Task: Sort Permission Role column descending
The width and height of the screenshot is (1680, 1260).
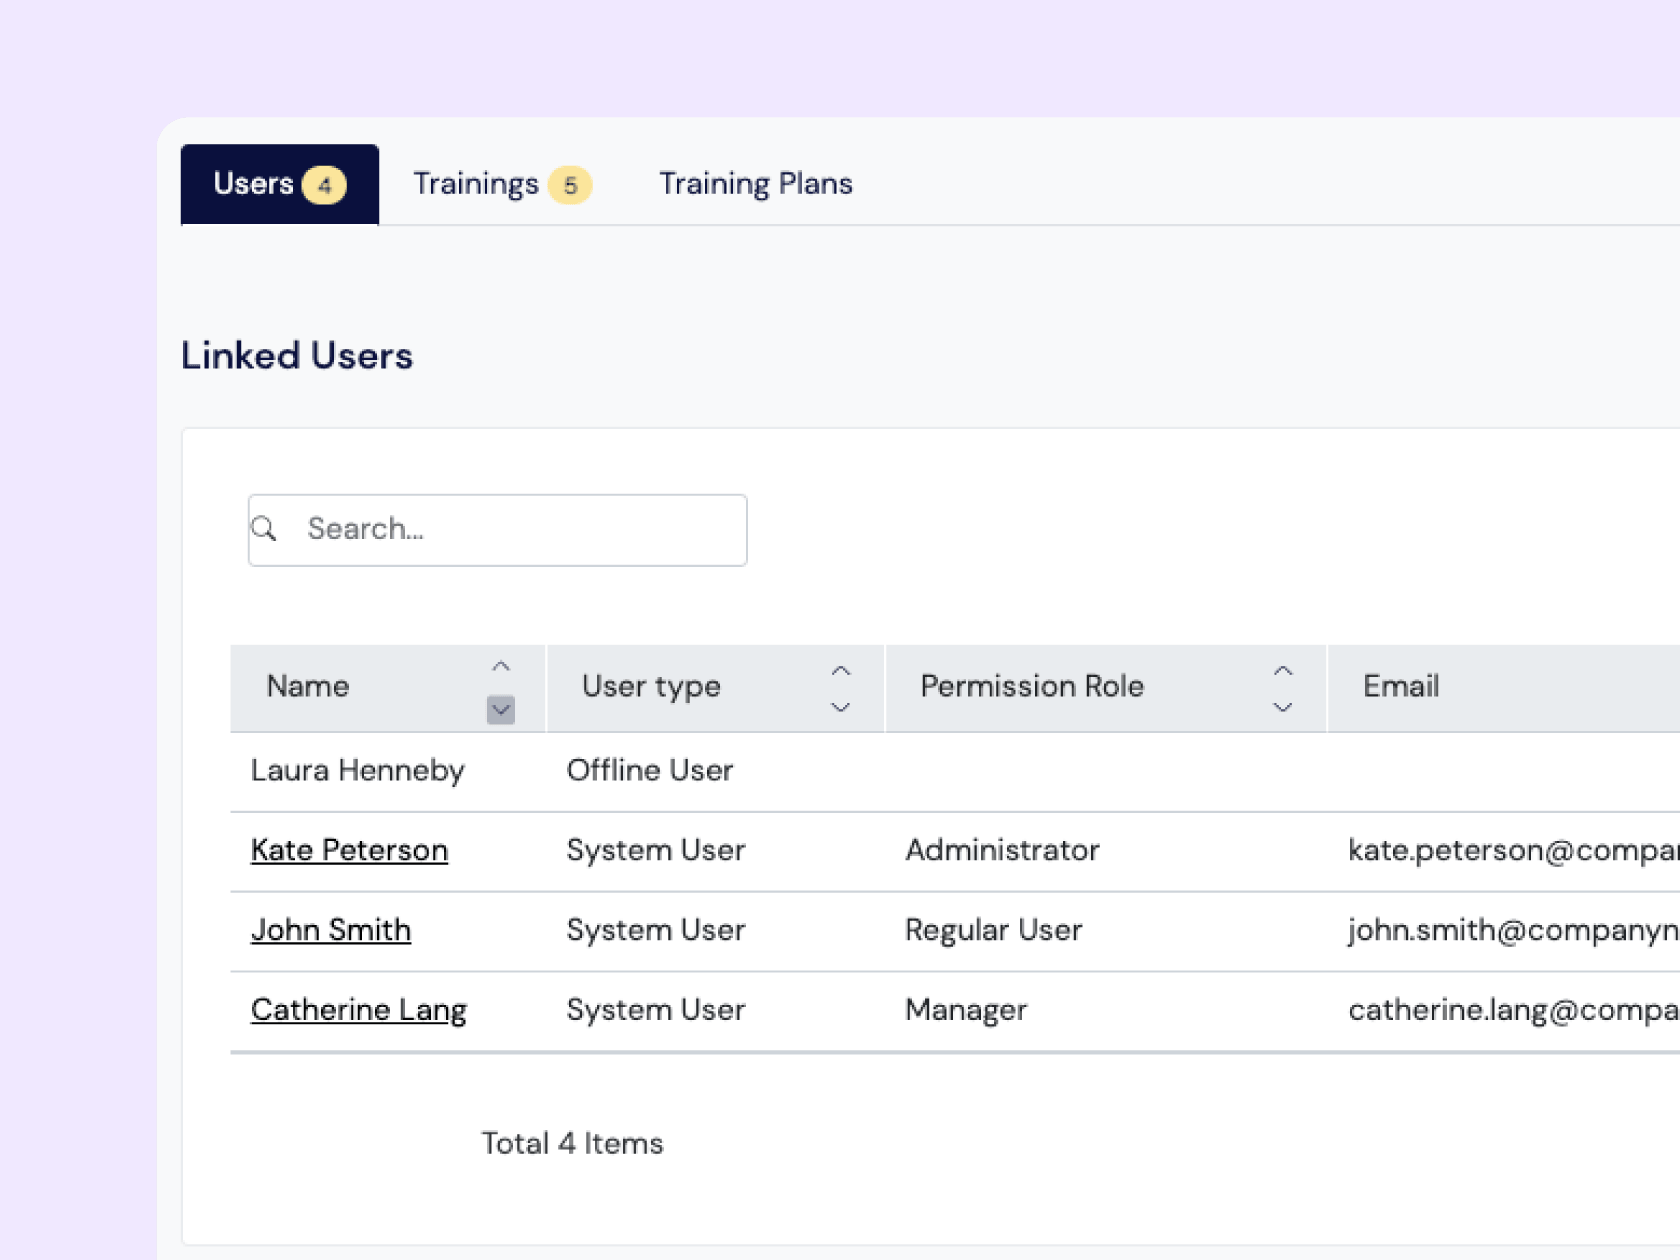Action: tap(1283, 707)
